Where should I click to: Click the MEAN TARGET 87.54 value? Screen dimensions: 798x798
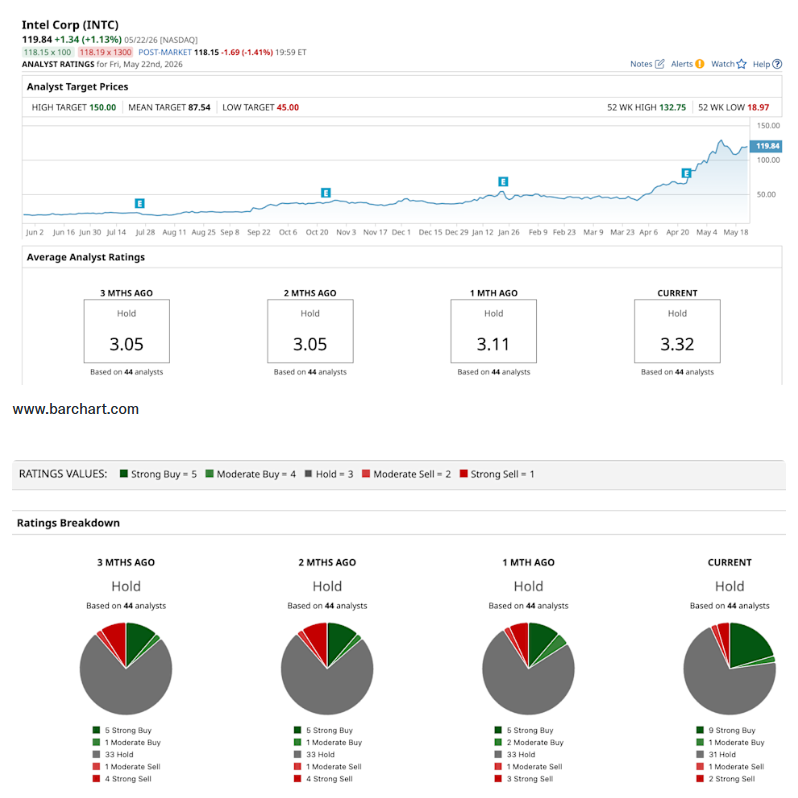(199, 107)
